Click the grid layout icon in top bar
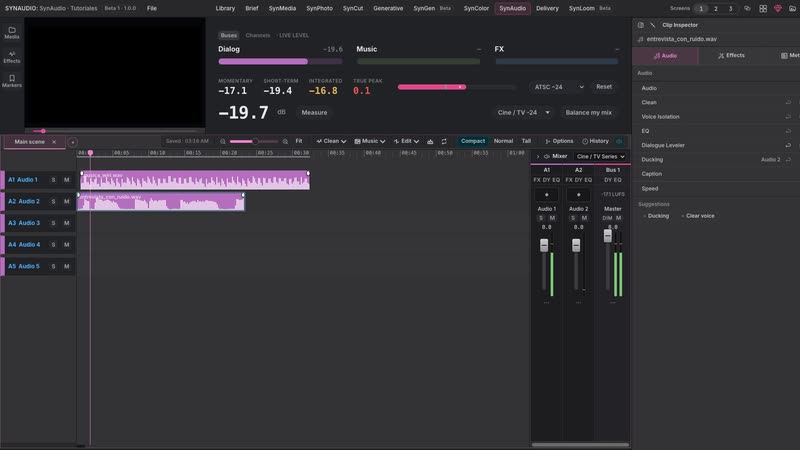 pyautogui.click(x=763, y=9)
